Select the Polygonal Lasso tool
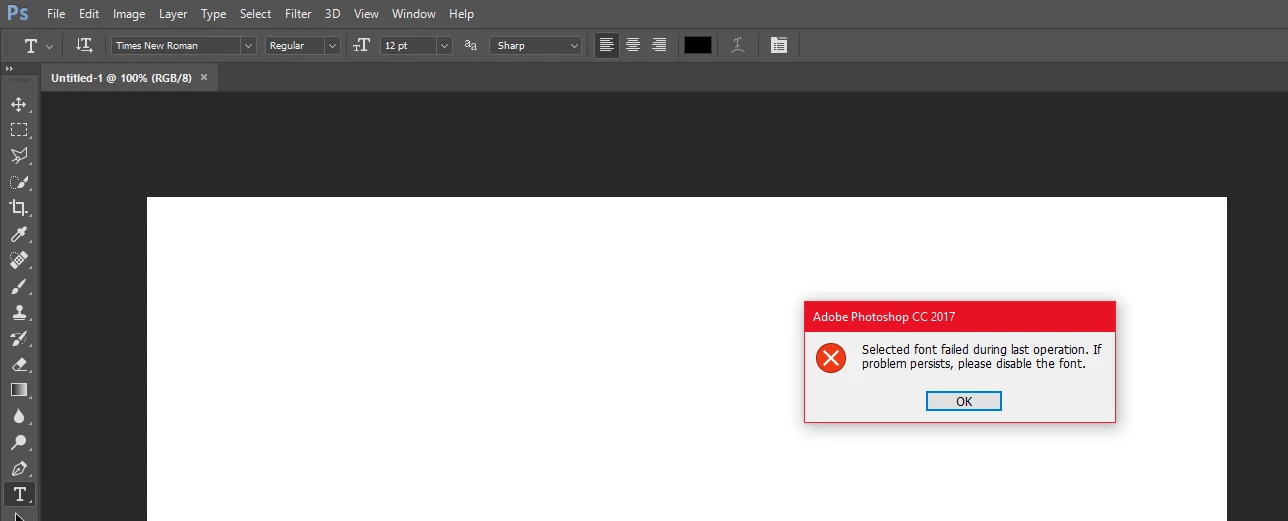Viewport: 1288px width, 521px height. point(18,156)
